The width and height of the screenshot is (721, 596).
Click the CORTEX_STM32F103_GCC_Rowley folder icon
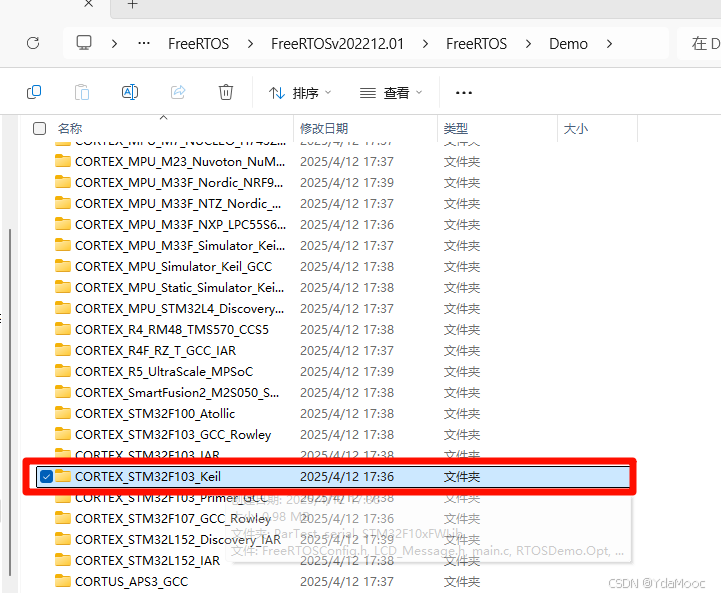click(x=63, y=434)
